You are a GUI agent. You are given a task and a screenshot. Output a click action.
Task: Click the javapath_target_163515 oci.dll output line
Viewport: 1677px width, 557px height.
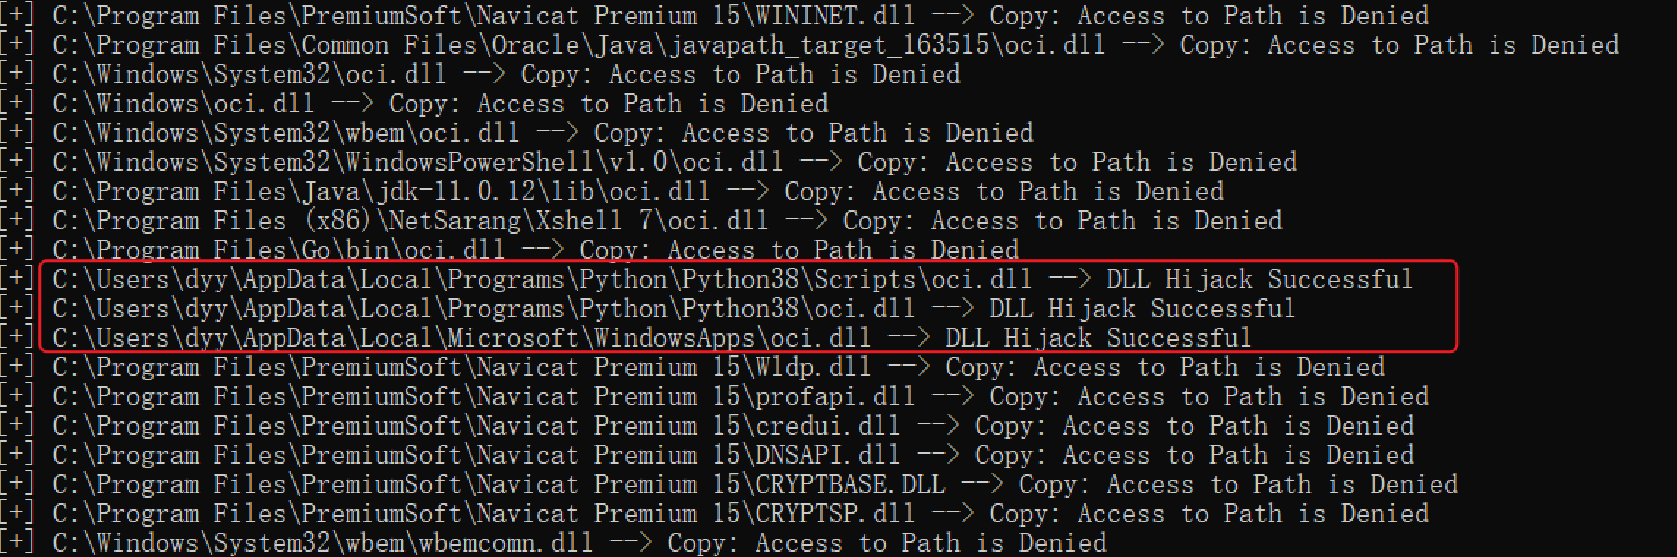coord(810,45)
